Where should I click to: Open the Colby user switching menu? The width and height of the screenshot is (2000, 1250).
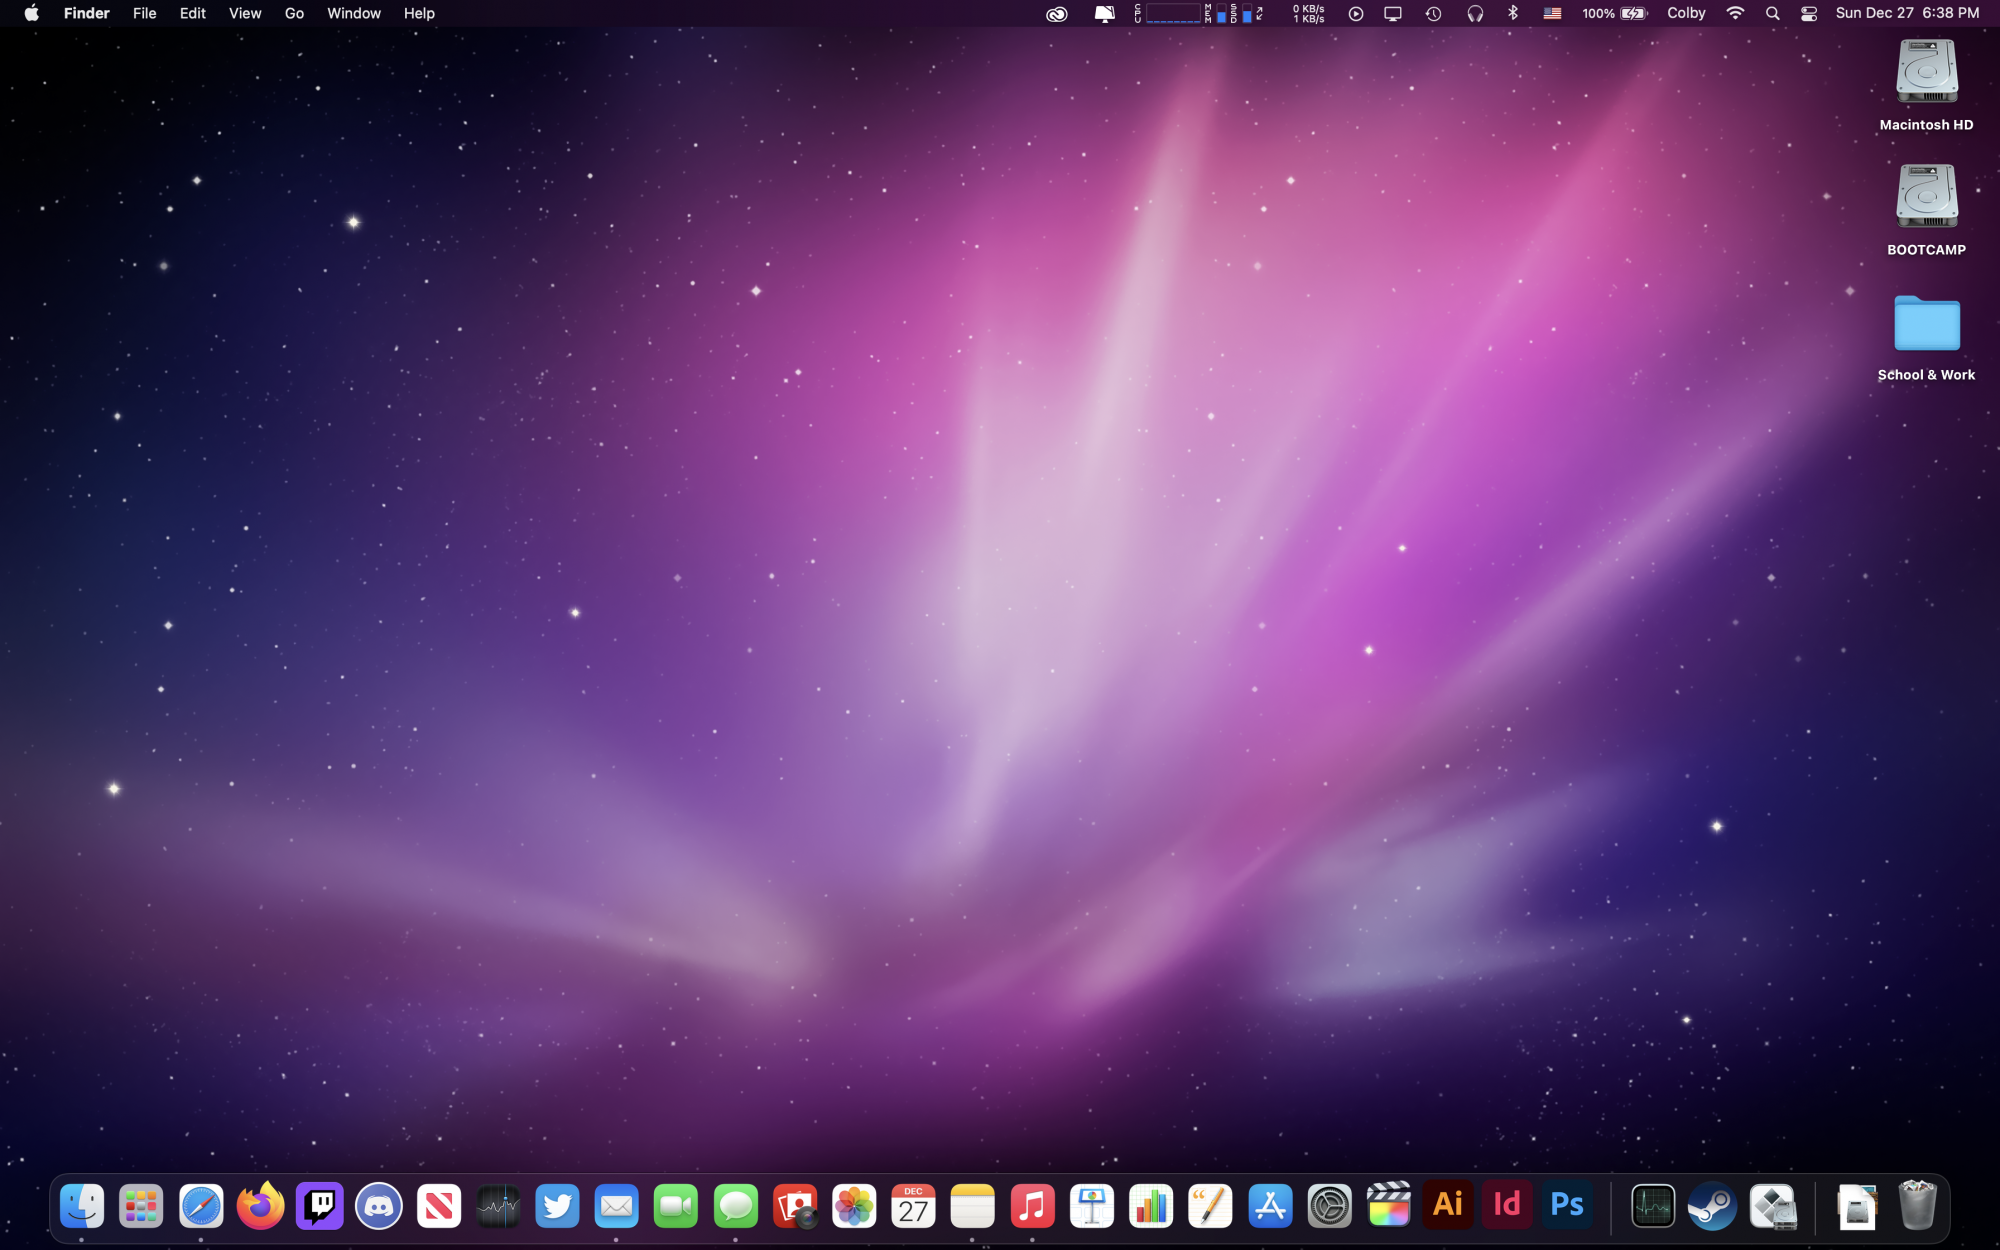[x=1686, y=13]
